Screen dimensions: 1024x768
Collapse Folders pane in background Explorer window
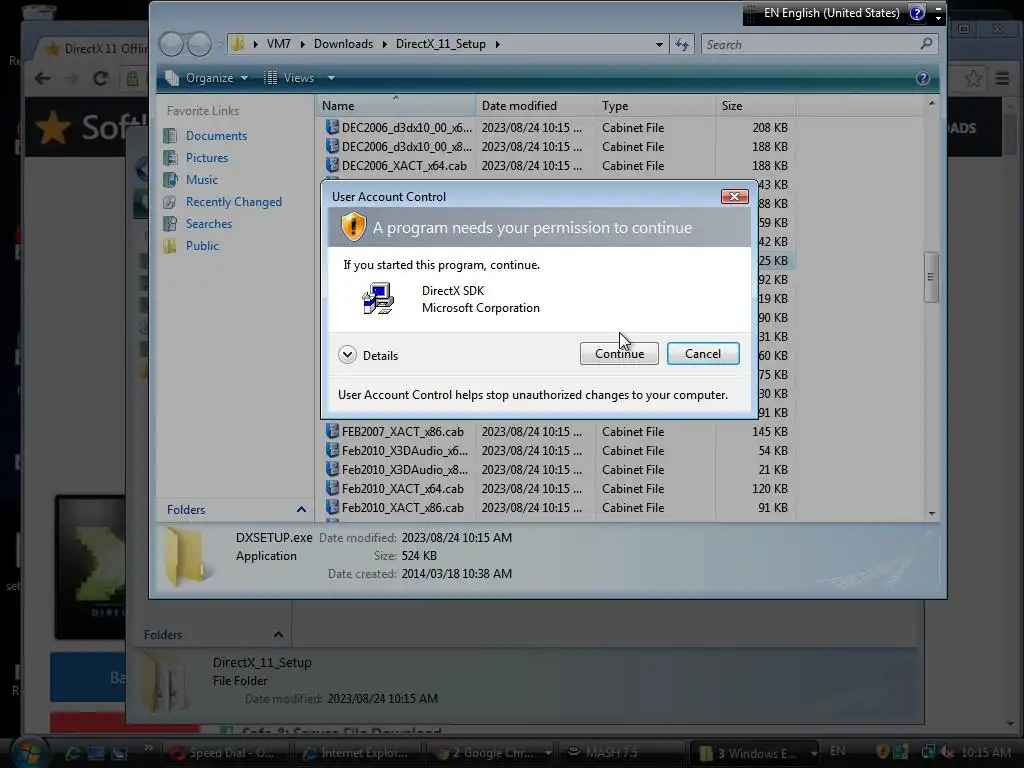[x=278, y=634]
